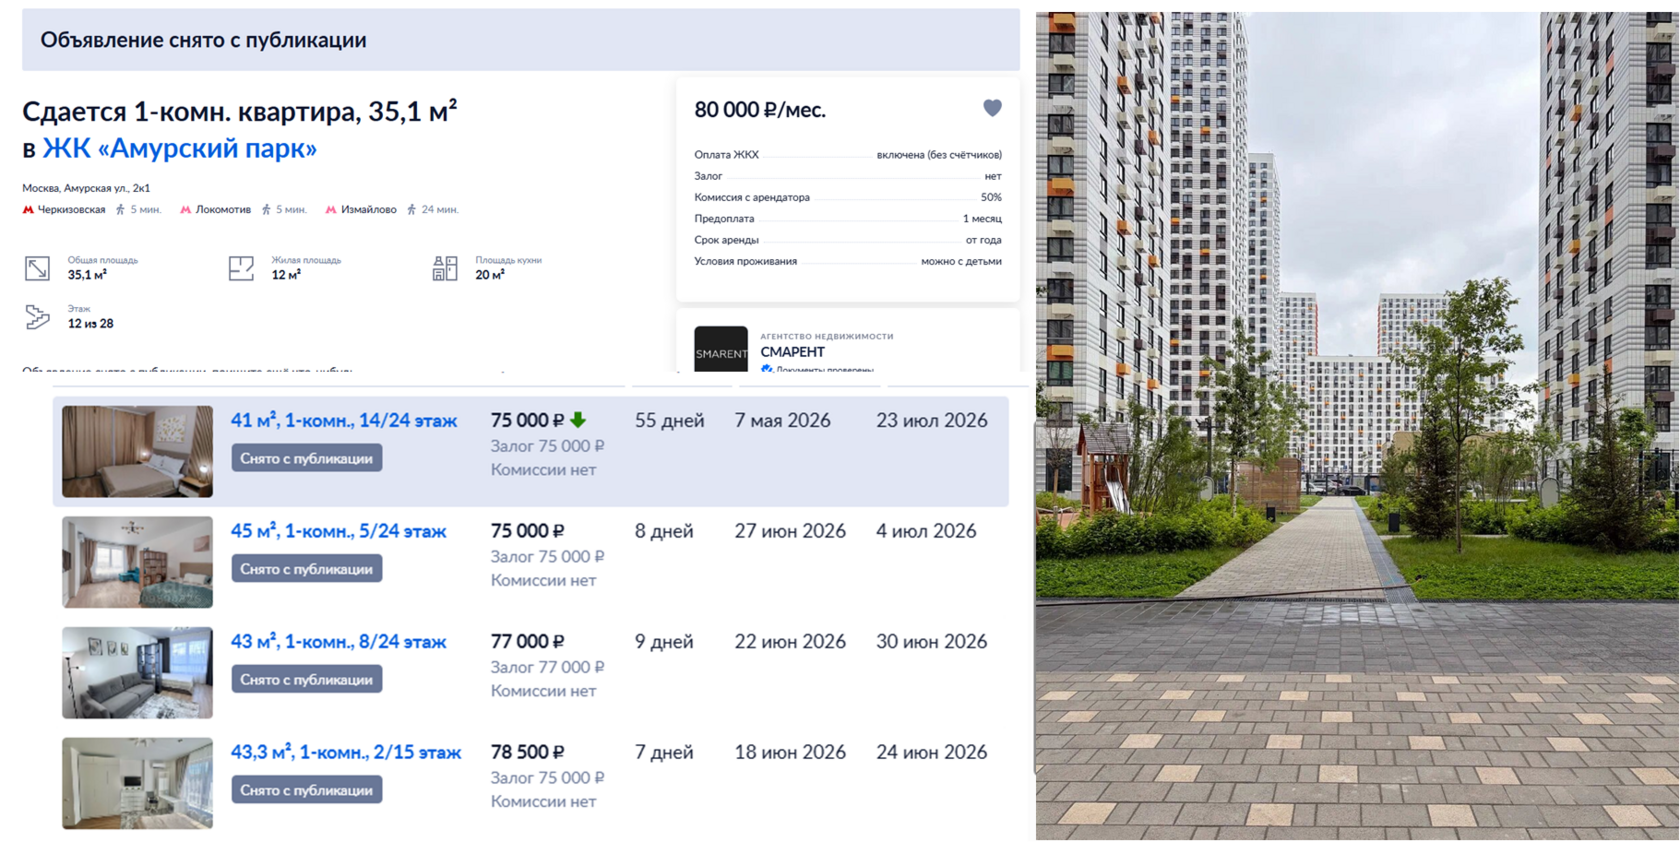
Task: Click the 'Объявление снято с публикации' banner text
Action: pos(203,40)
